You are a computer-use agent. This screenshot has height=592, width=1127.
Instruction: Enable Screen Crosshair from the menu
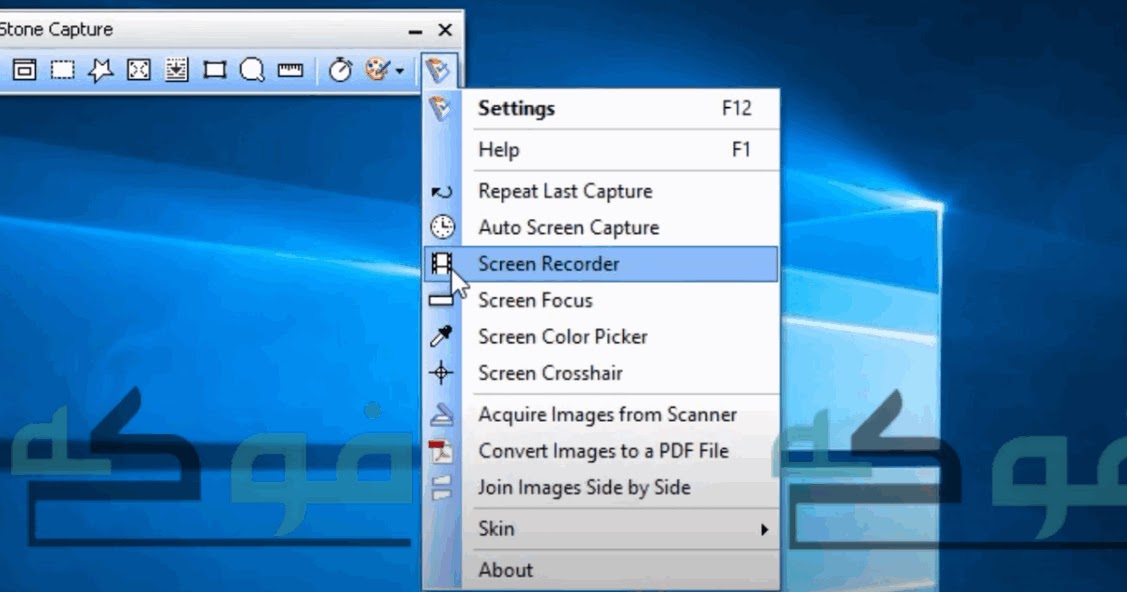coord(601,373)
